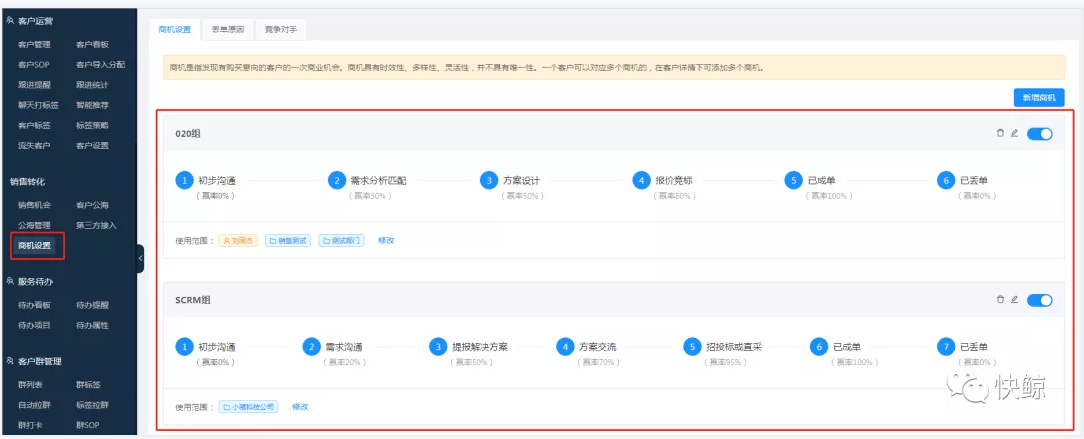Image resolution: width=1084 pixels, height=439 pixels.
Task: Delete the 020组 opportunity group via trash icon
Action: pos(1000,133)
